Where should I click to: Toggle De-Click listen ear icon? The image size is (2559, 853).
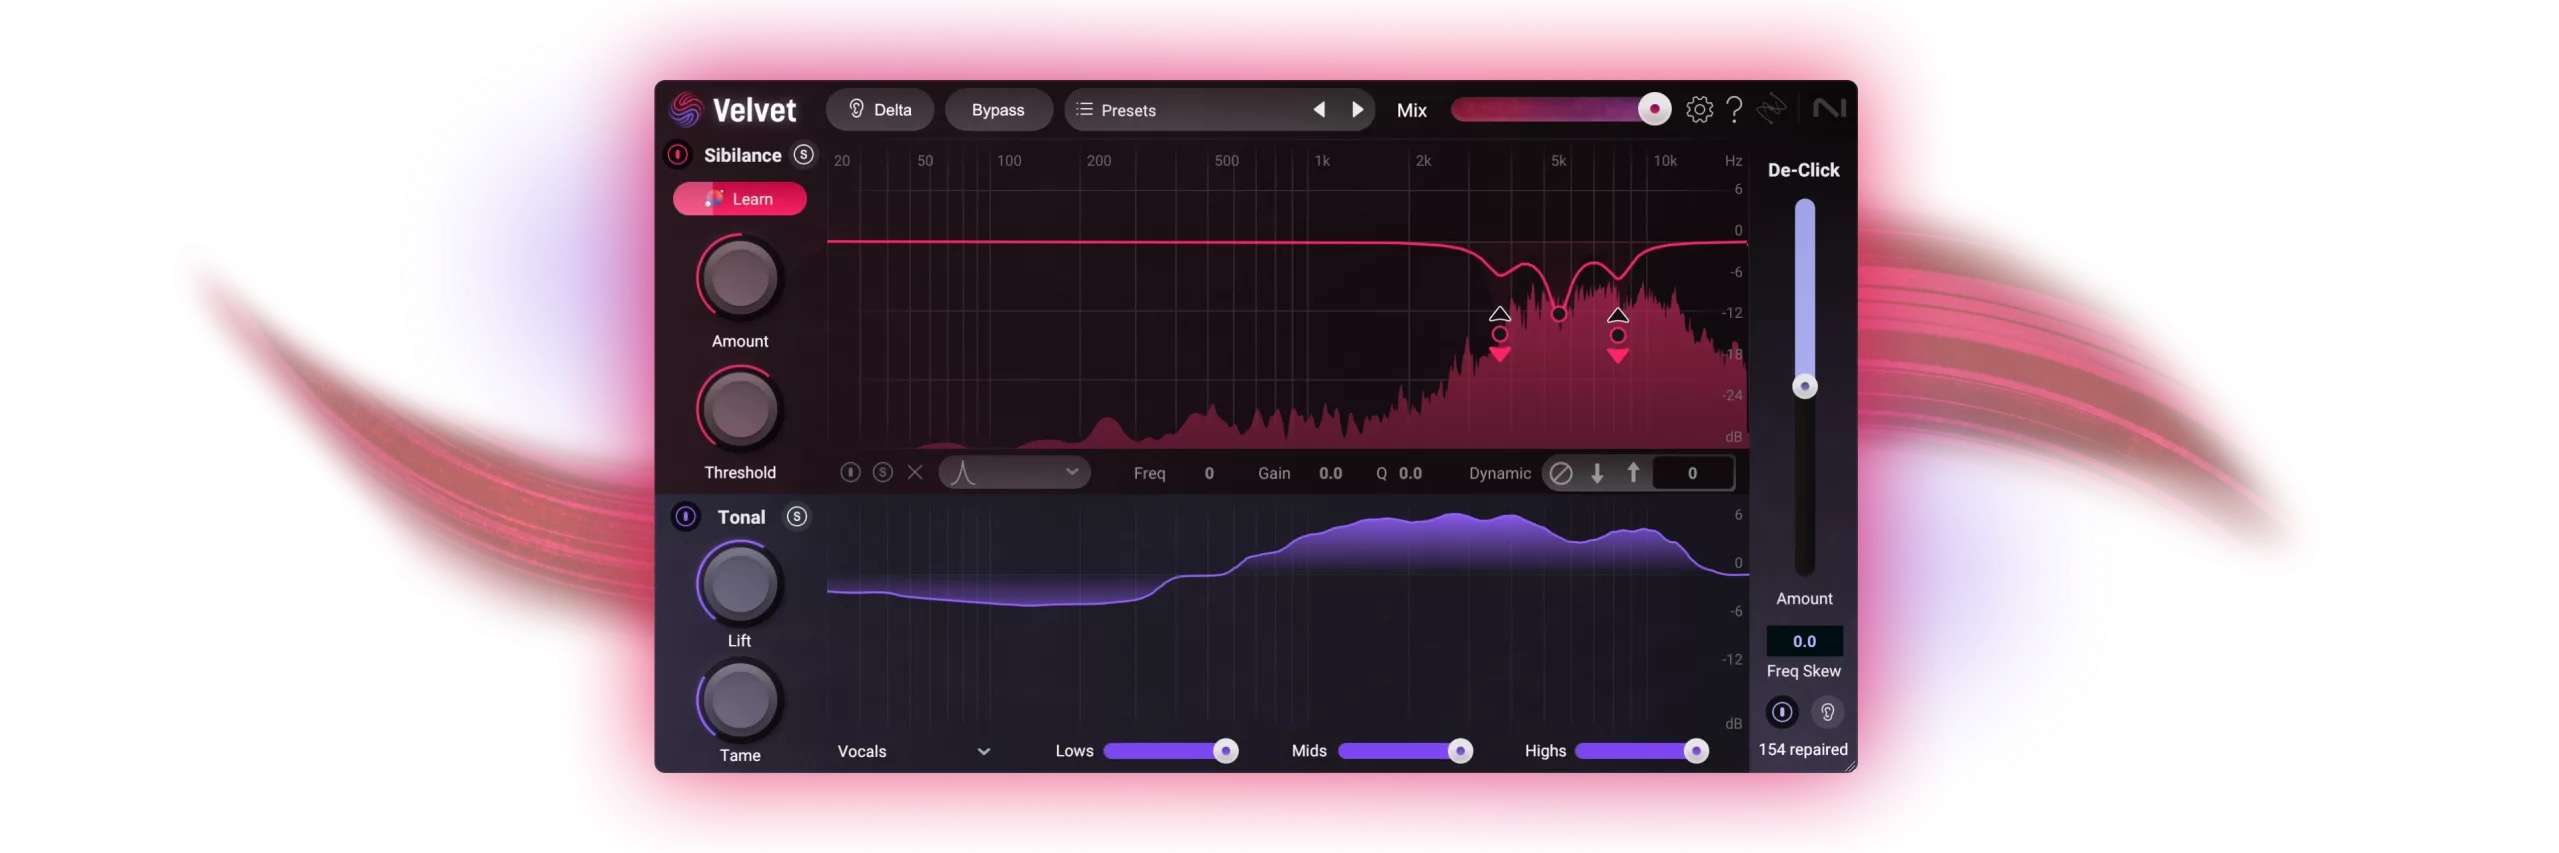(1826, 712)
